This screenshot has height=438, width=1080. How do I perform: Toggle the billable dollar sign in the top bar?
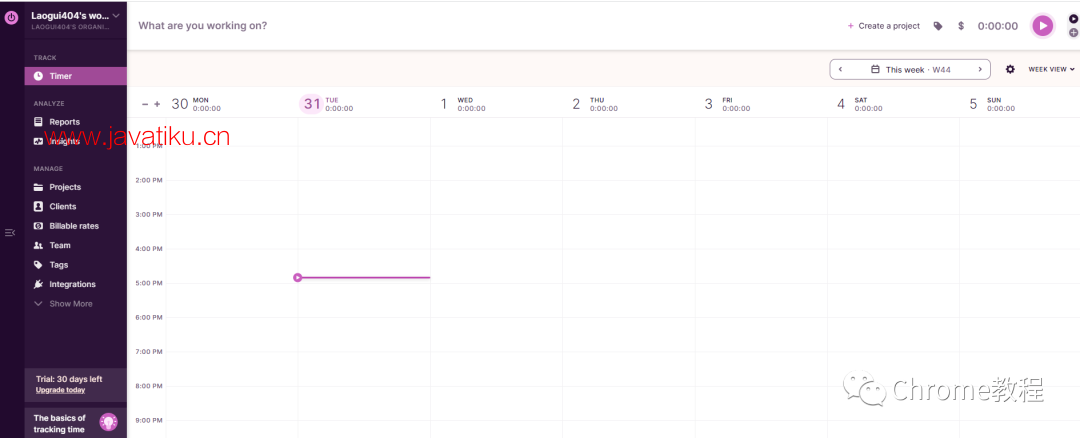[961, 26]
